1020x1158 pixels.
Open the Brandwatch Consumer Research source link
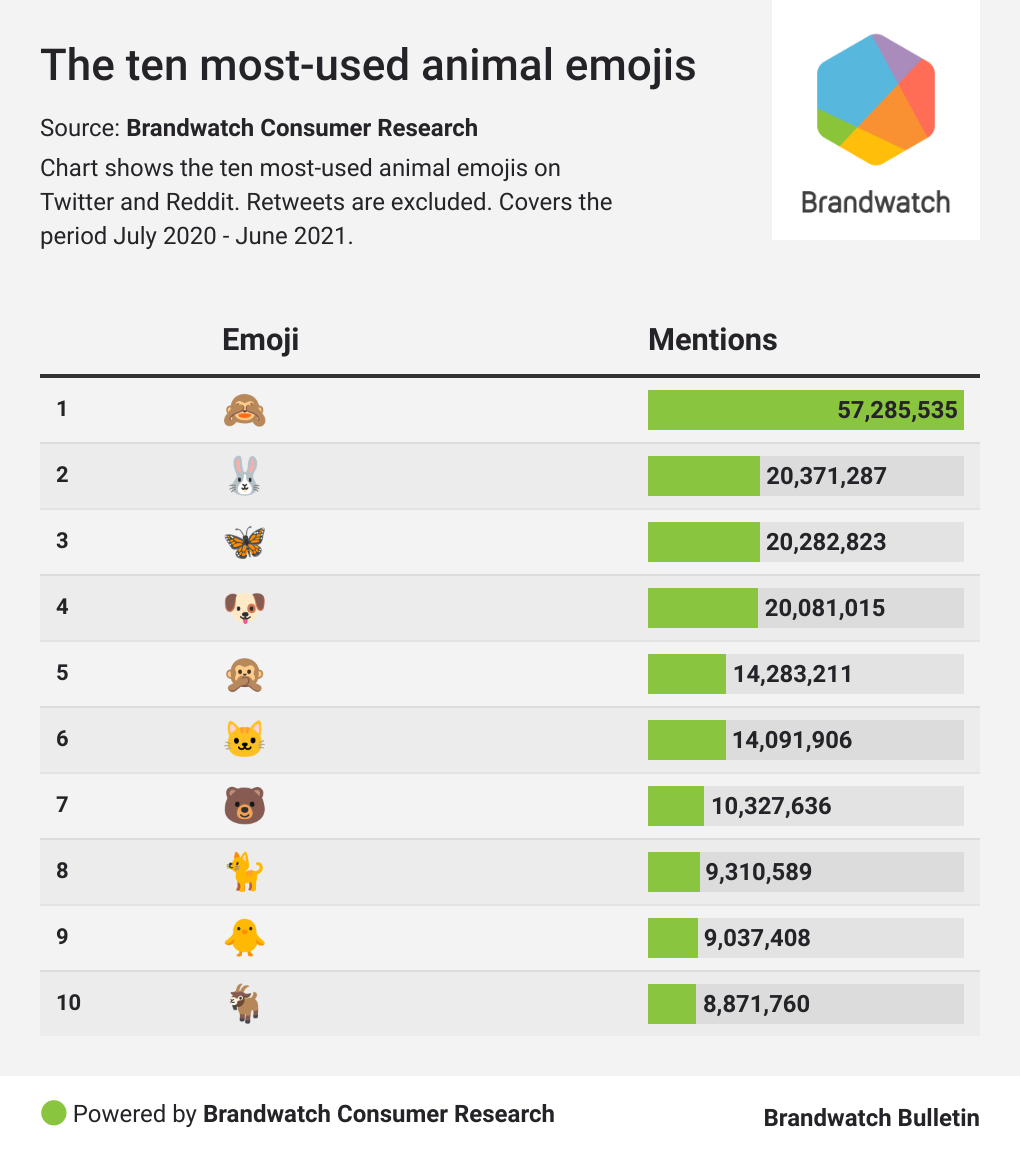tap(302, 128)
